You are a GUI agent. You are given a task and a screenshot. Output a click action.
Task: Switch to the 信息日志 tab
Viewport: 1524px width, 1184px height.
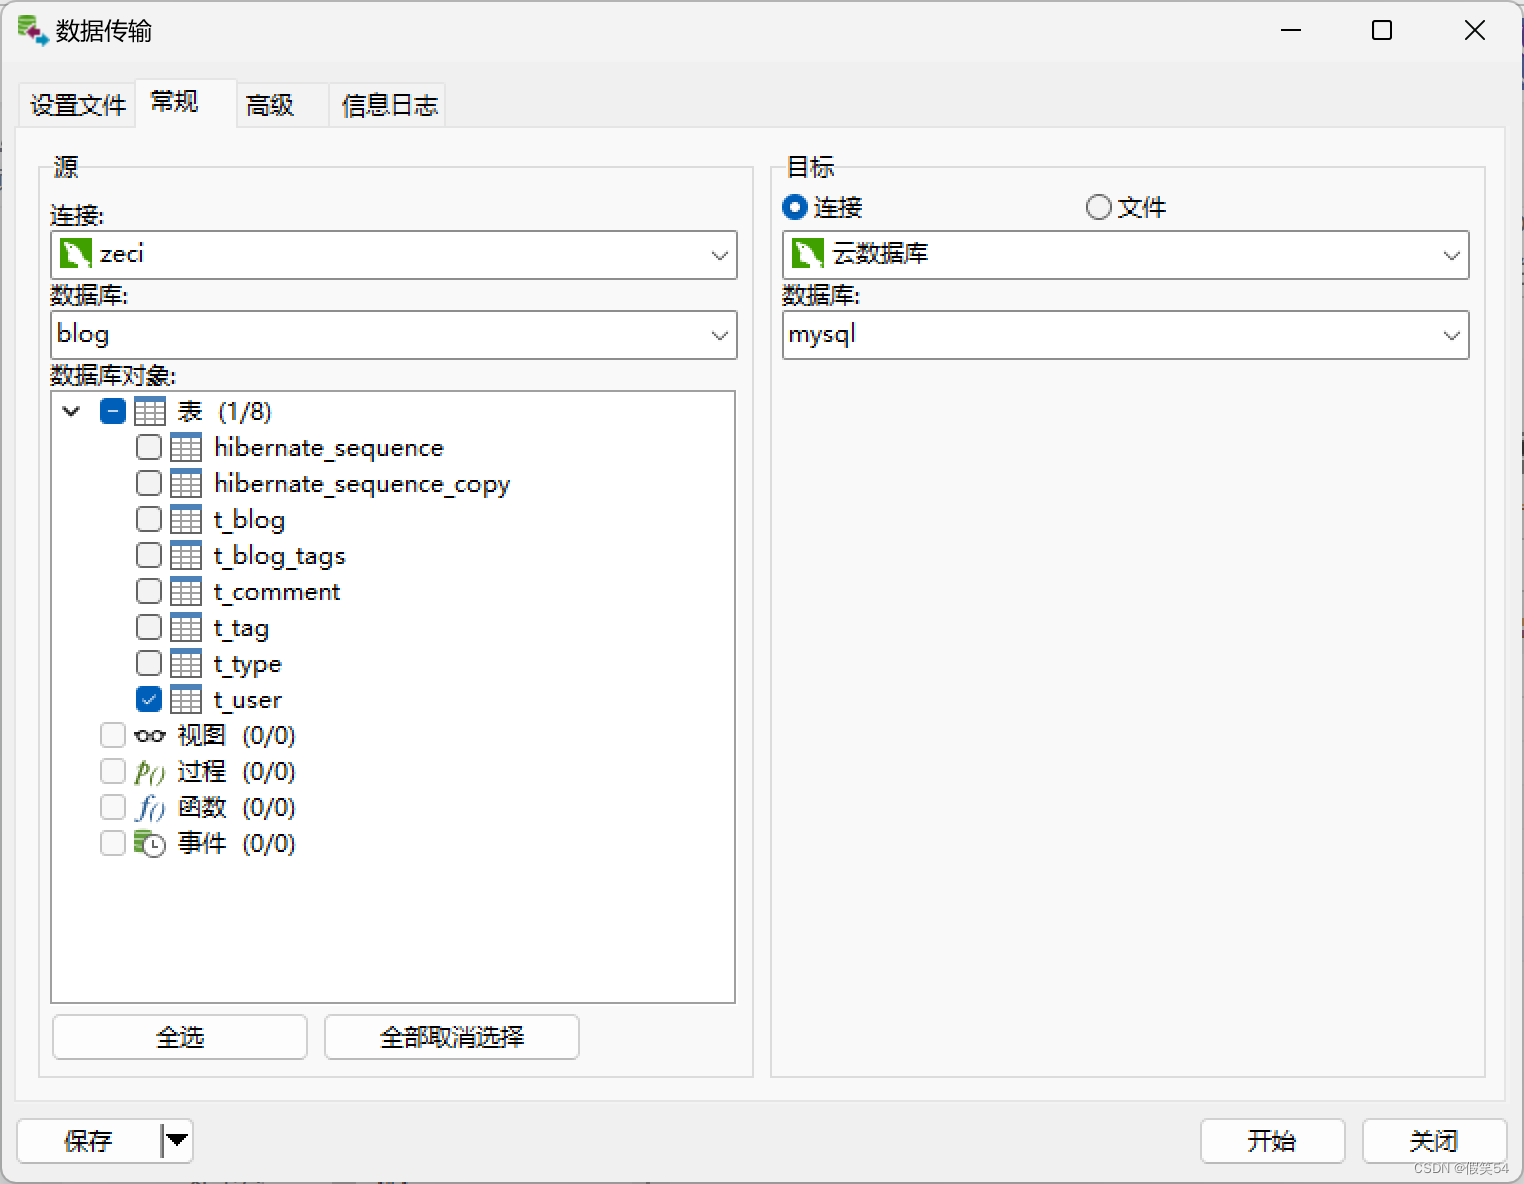388,104
